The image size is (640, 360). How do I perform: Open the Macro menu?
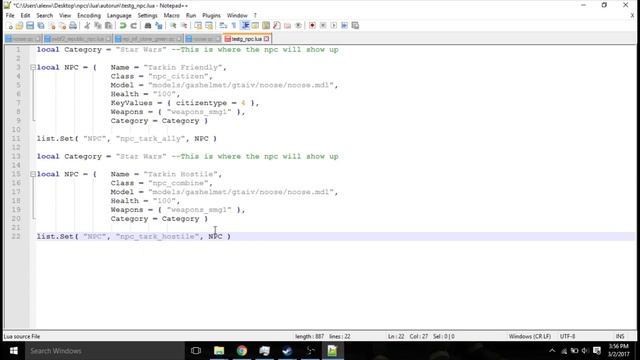pos(171,16)
